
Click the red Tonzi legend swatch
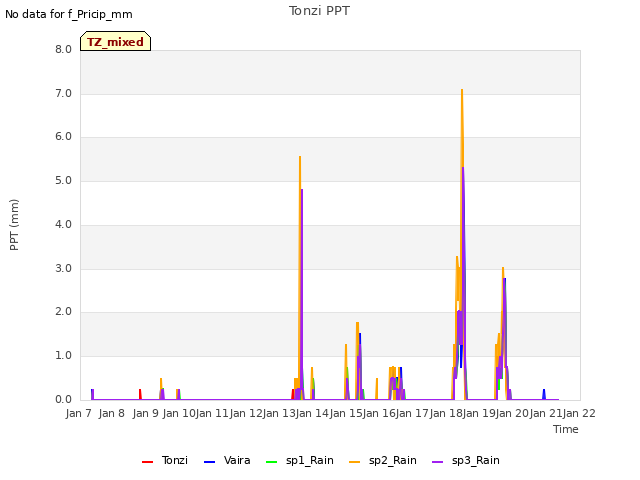pos(147,462)
